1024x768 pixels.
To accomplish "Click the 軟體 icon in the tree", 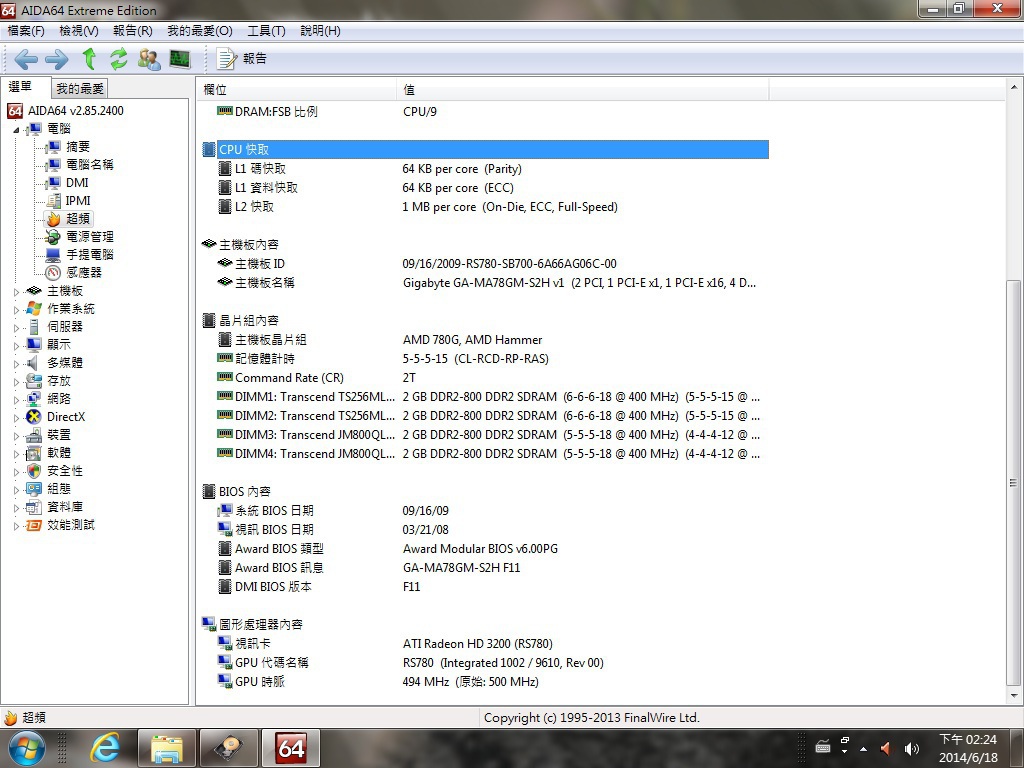I will pos(34,453).
